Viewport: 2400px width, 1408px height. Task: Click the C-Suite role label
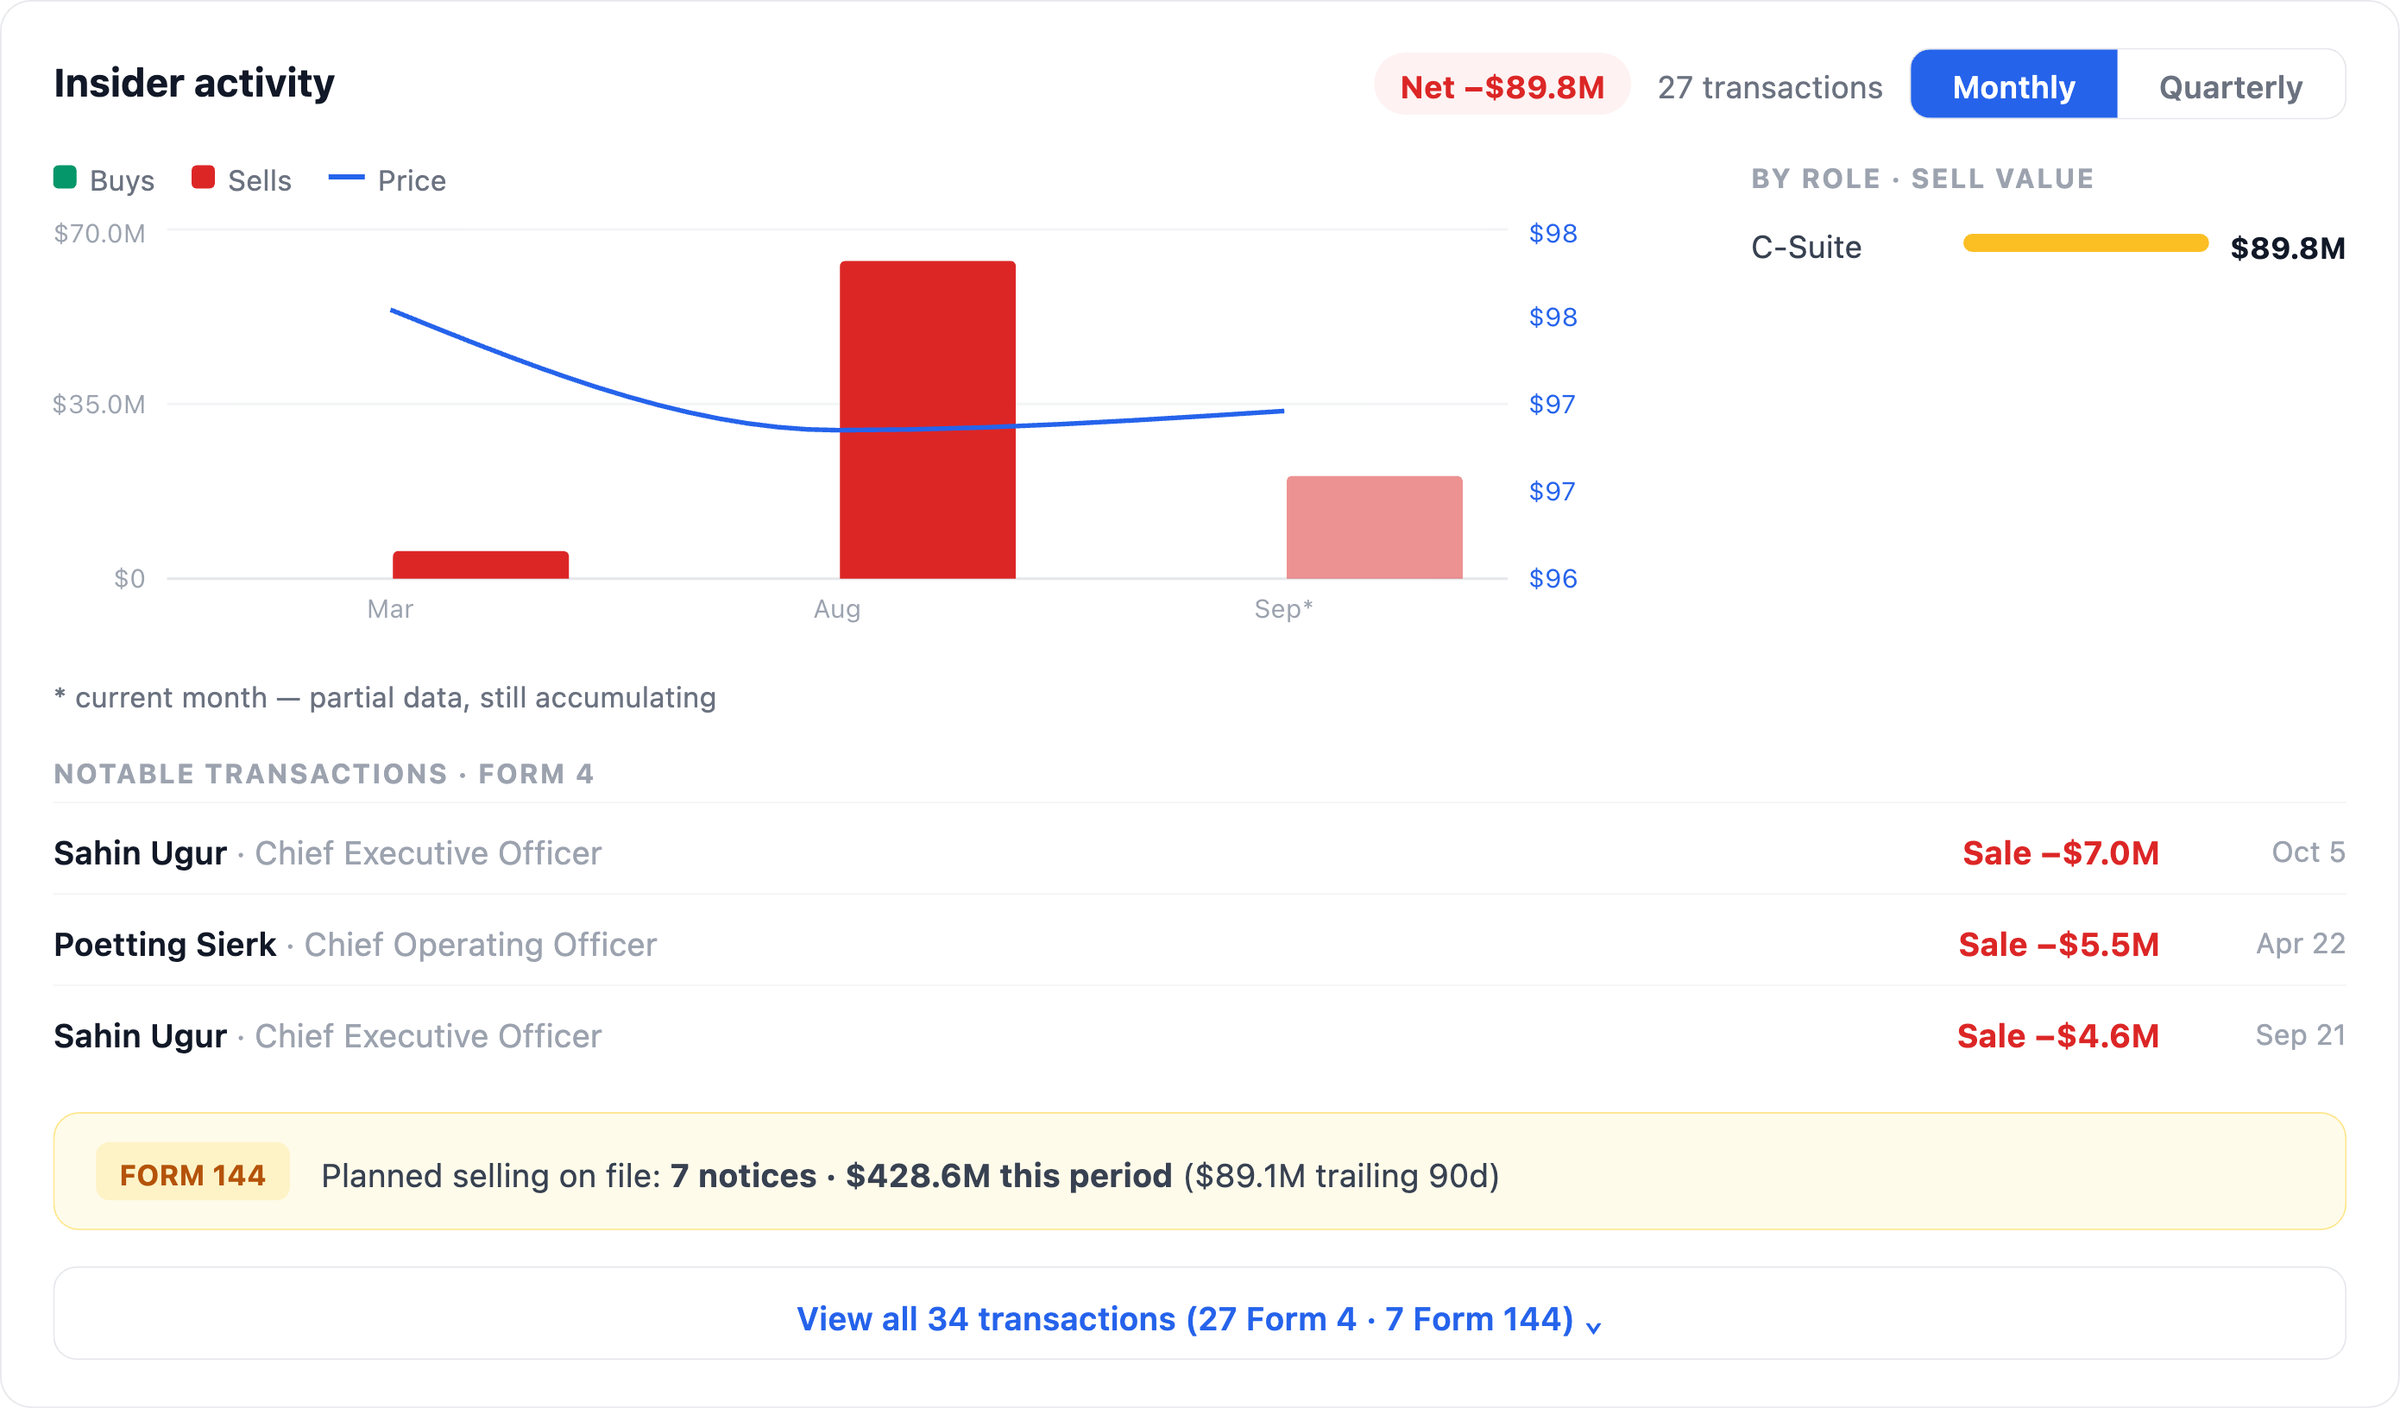(x=1806, y=247)
